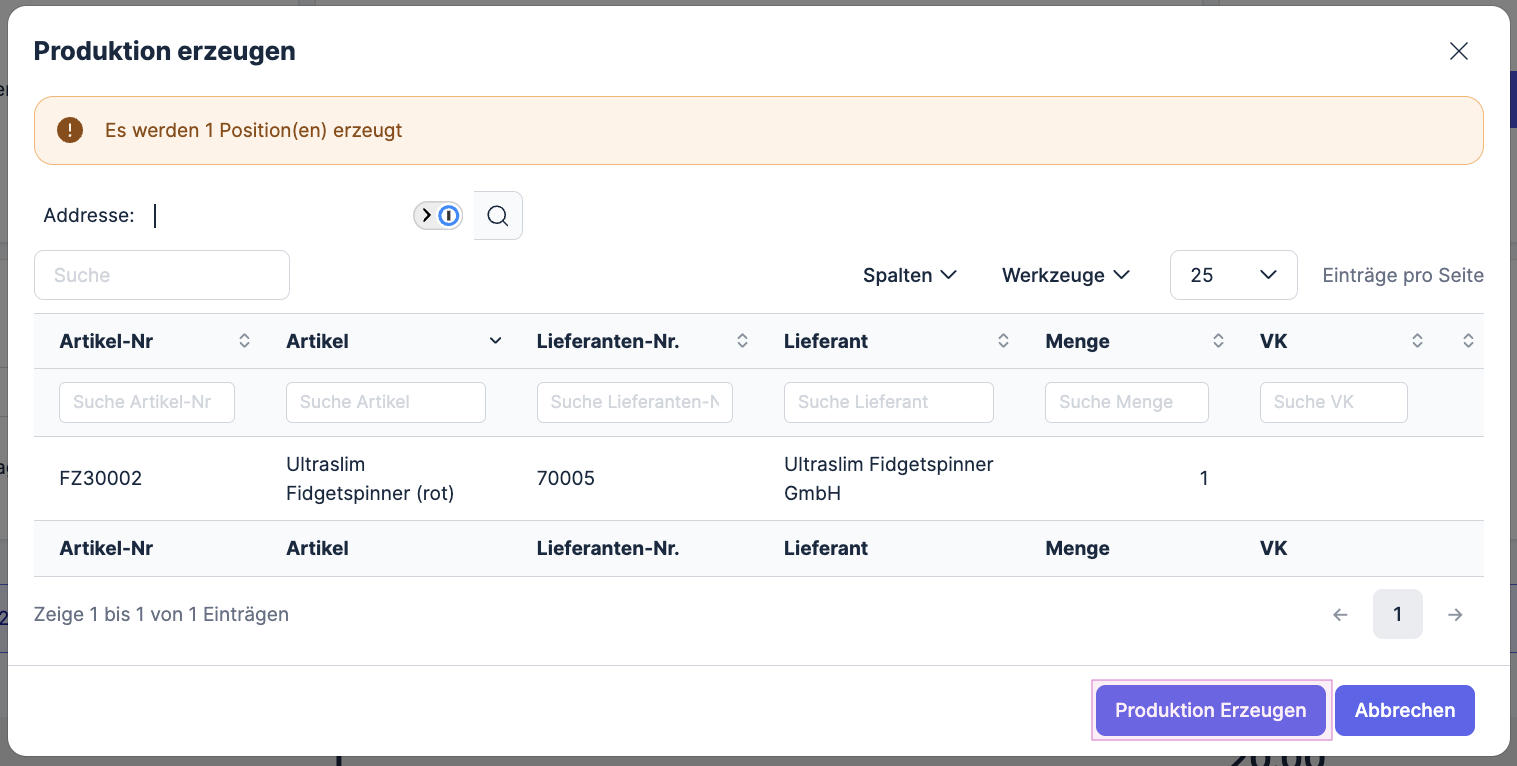Viewport: 1517px width, 766px height.
Task: Sort by Lieferant column arrows
Action: coord(1003,341)
